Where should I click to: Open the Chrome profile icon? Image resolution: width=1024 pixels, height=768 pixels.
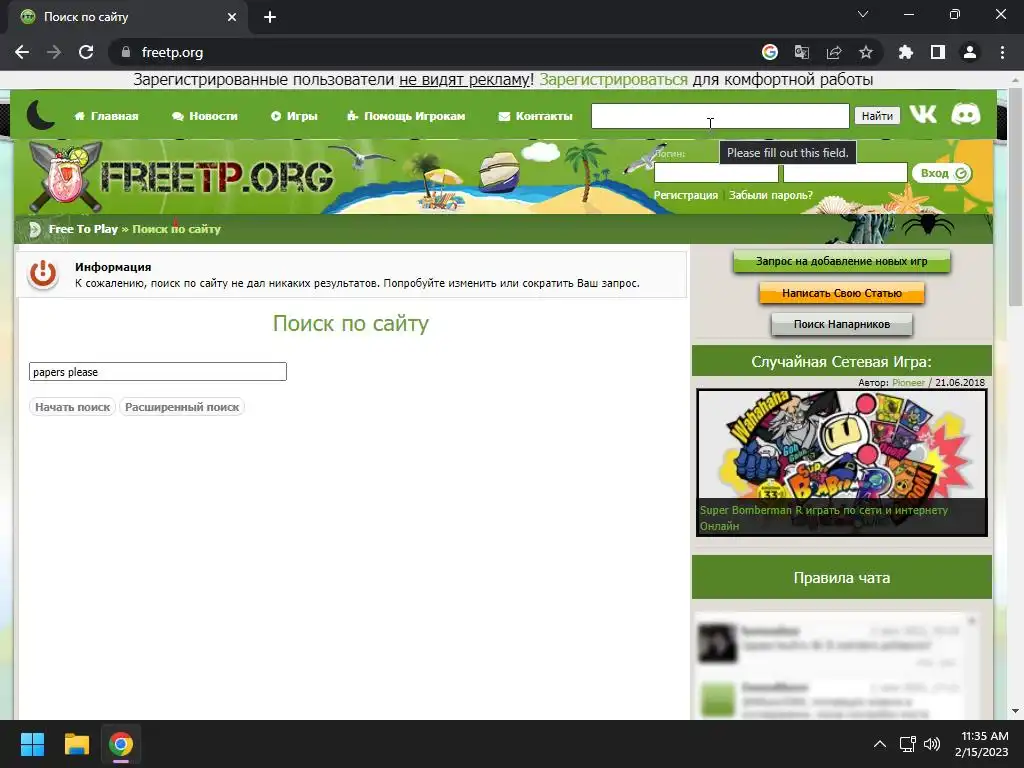point(970,52)
